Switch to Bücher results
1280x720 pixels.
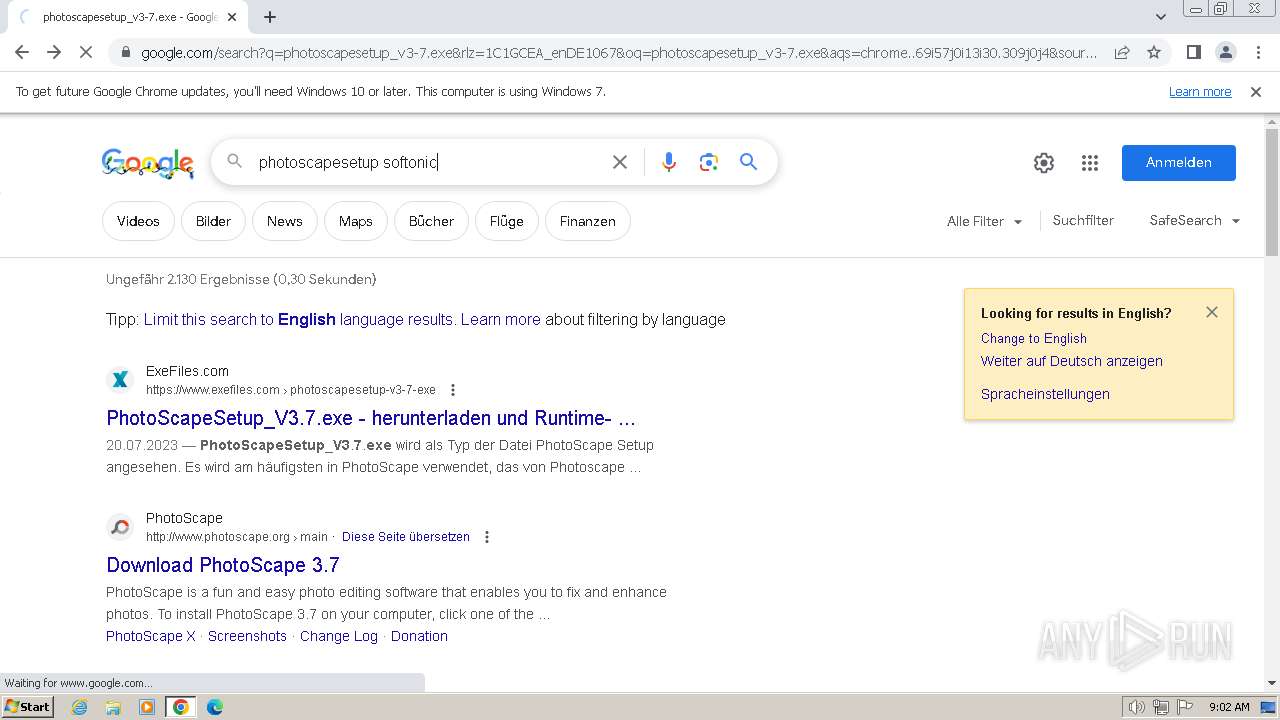[x=431, y=221]
